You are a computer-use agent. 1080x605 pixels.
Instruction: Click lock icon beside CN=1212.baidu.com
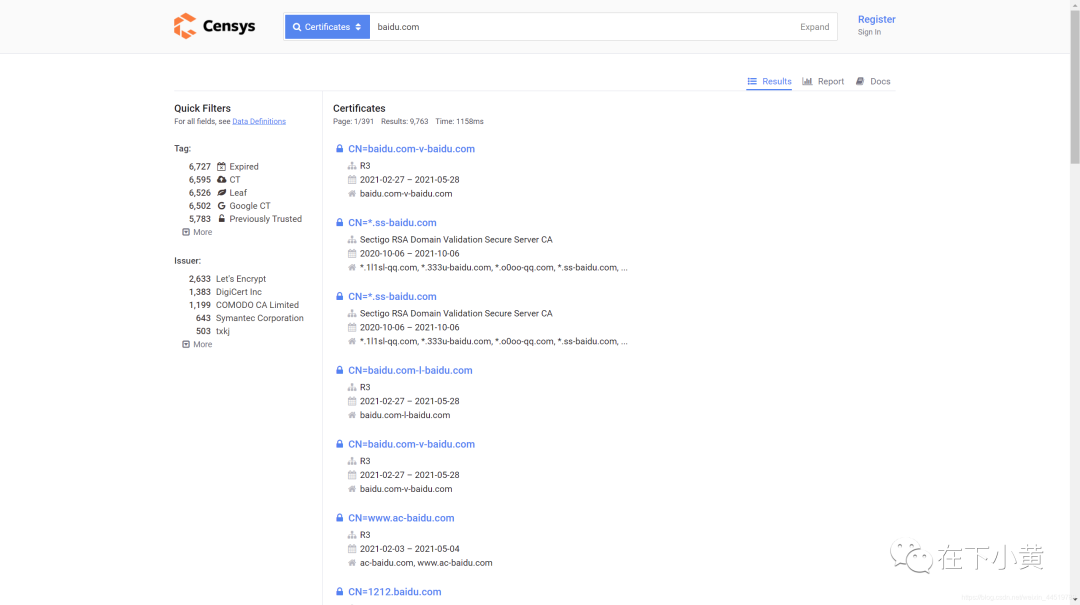pyautogui.click(x=340, y=591)
